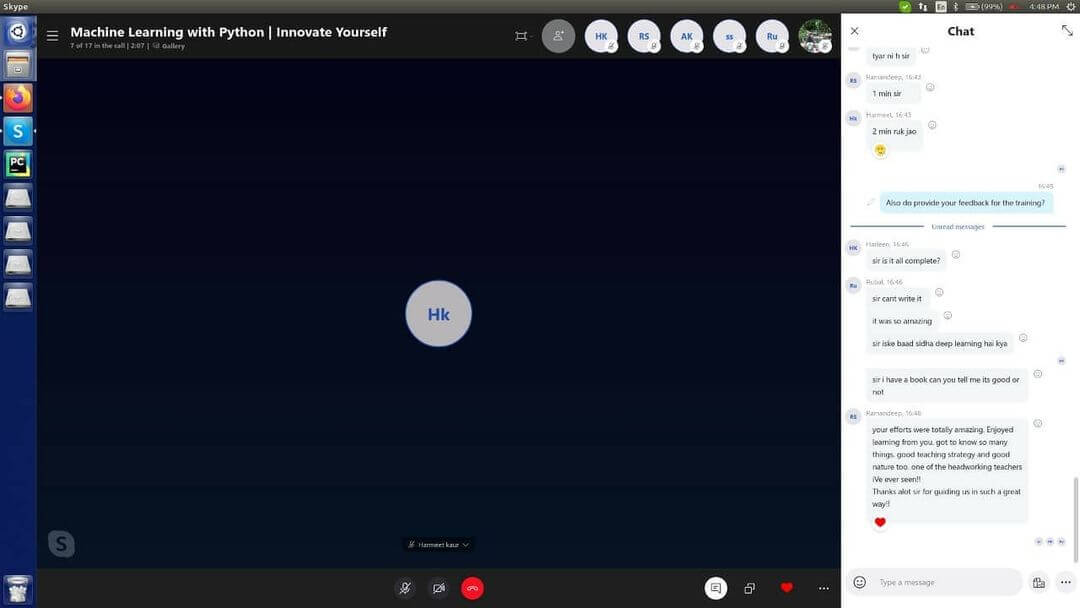Open more call options menu

823,588
